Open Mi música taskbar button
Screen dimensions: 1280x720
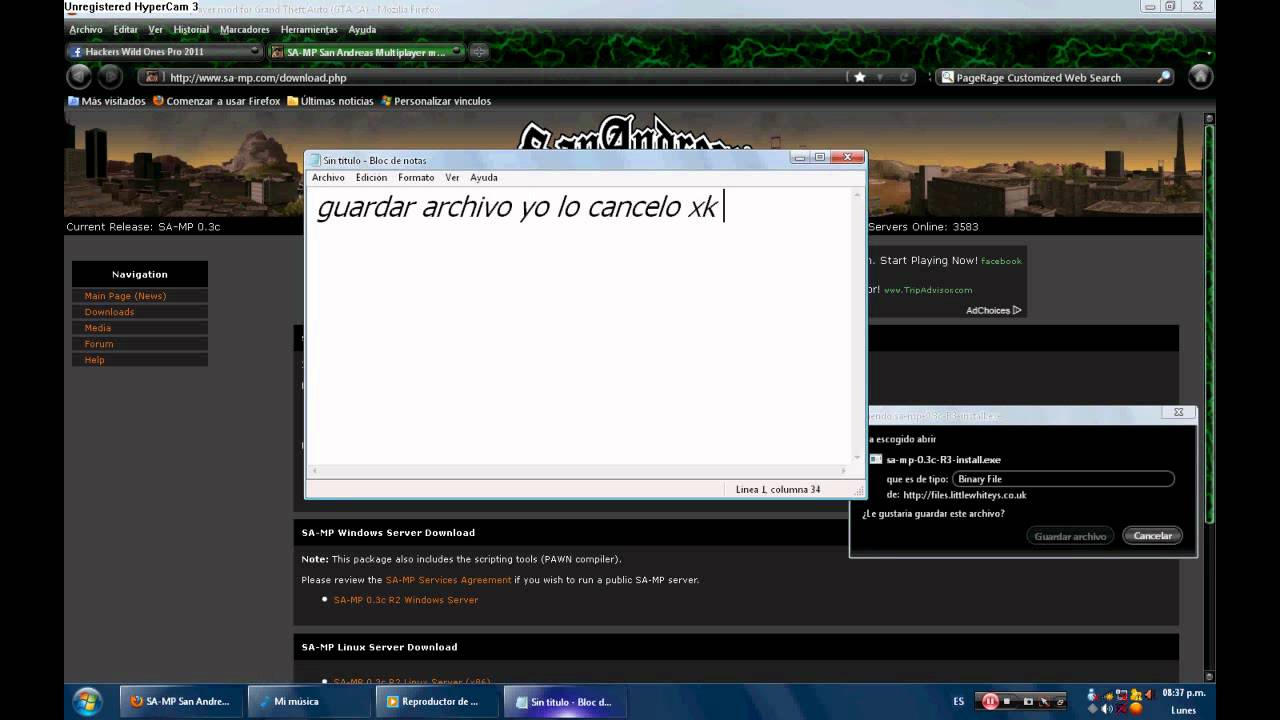311,702
